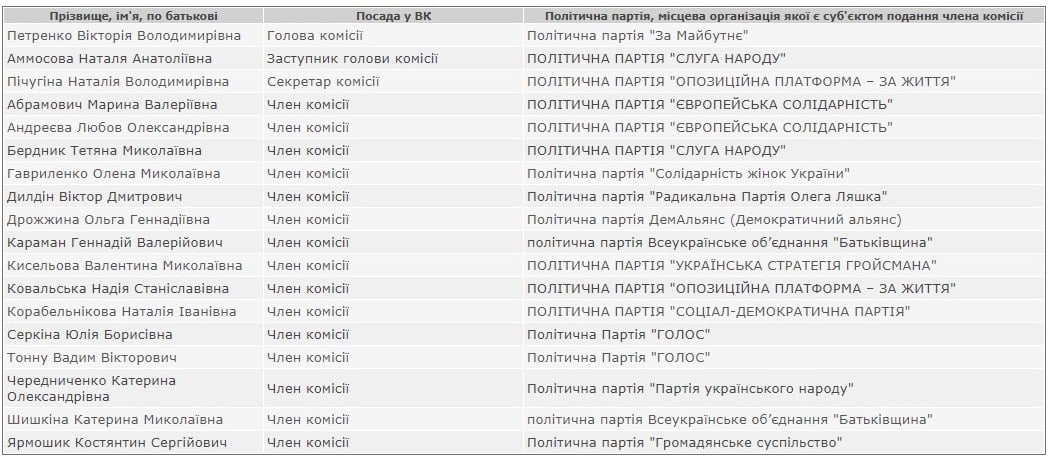
Task: Click the "Посада у ВК" column header
Action: (391, 17)
